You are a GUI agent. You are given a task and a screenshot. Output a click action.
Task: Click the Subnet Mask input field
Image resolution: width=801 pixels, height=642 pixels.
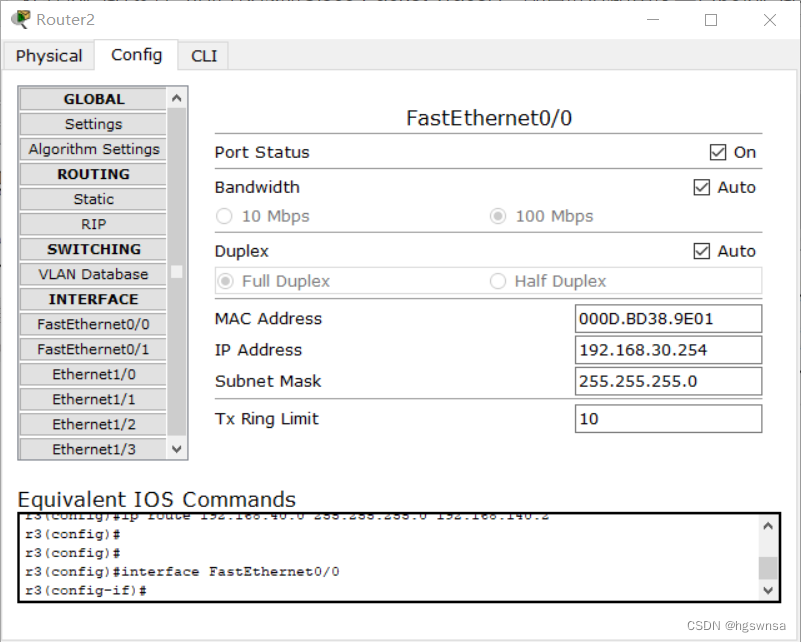(668, 381)
